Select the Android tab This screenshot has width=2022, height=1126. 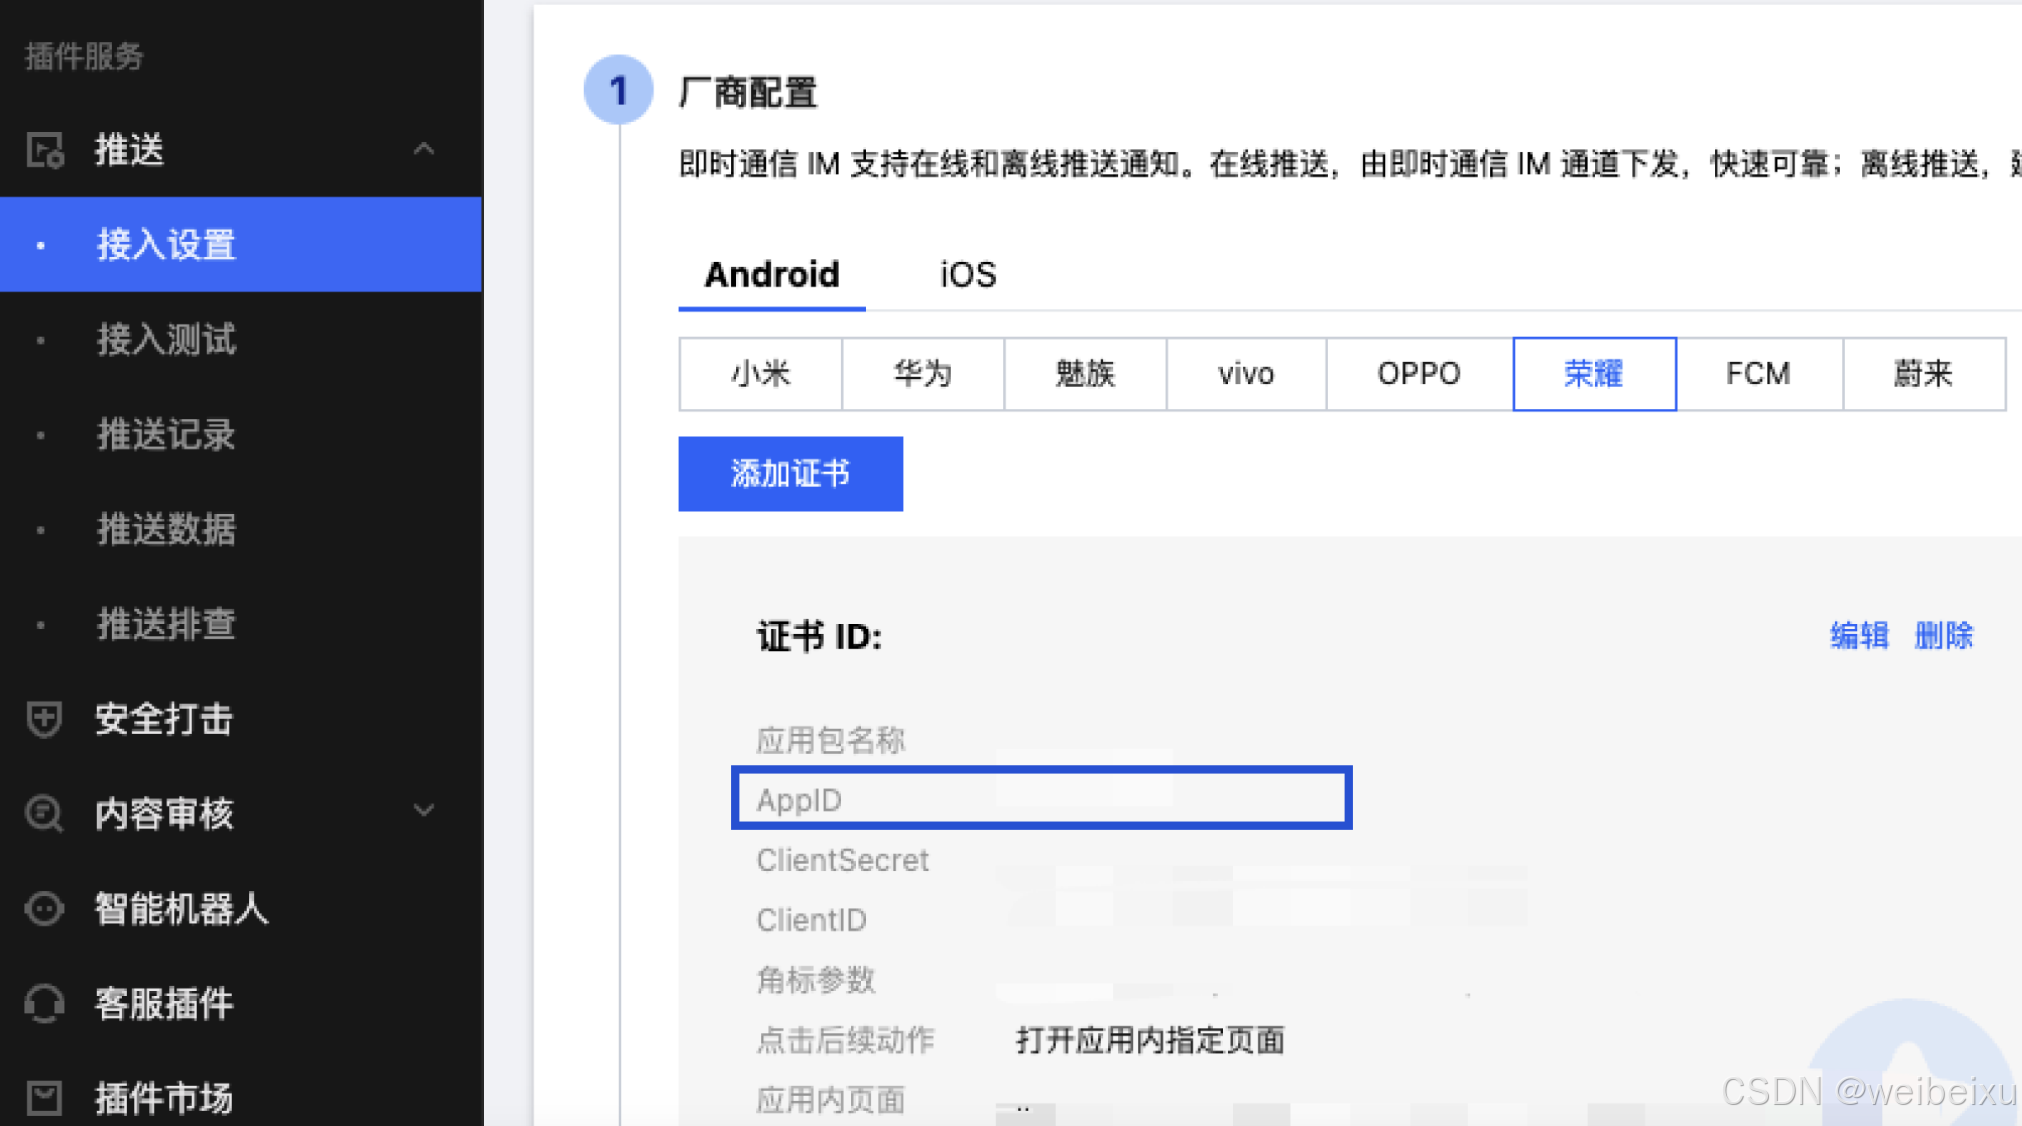(771, 274)
